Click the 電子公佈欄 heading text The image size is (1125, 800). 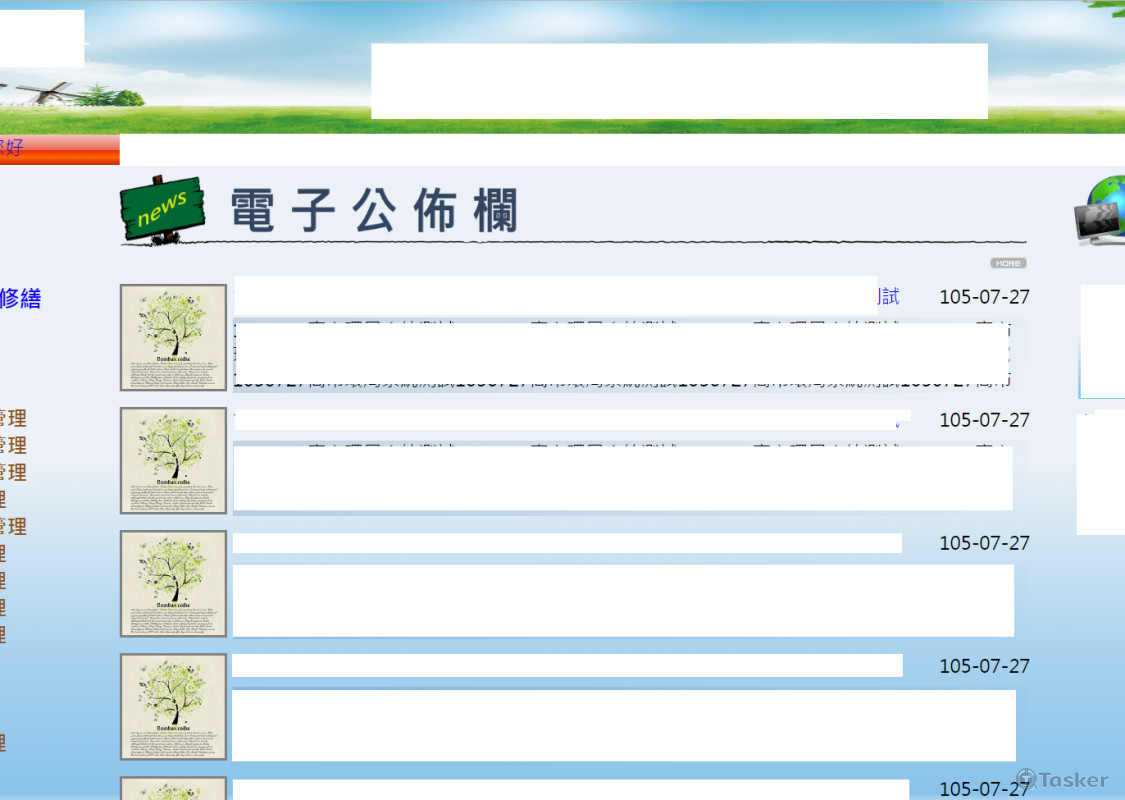tap(374, 211)
